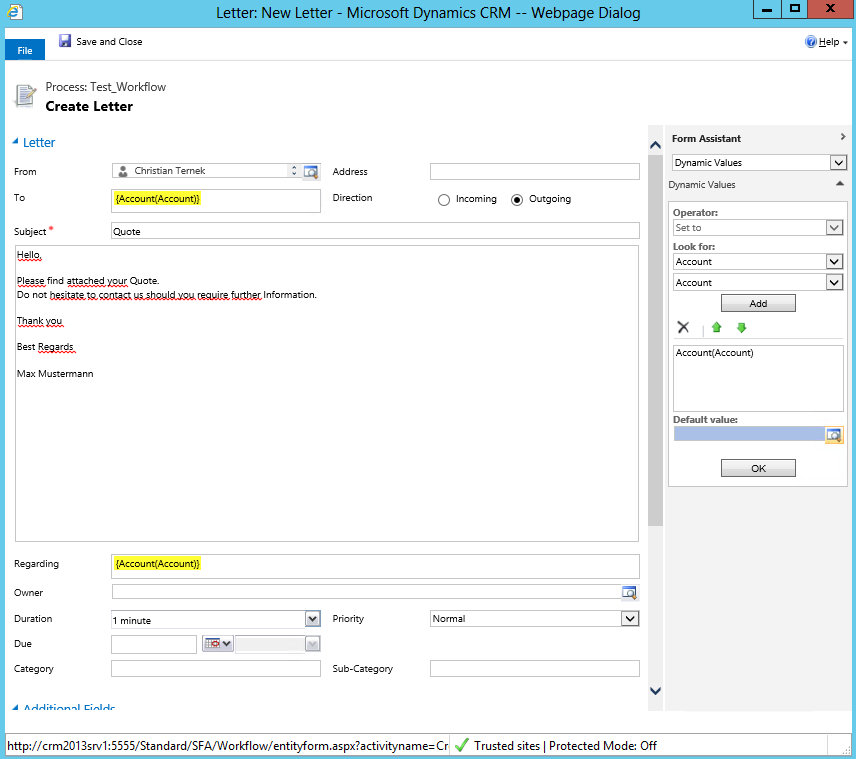The width and height of the screenshot is (856, 759).
Task: Click "Process: Test_Workflow" header text
Action: (x=105, y=87)
